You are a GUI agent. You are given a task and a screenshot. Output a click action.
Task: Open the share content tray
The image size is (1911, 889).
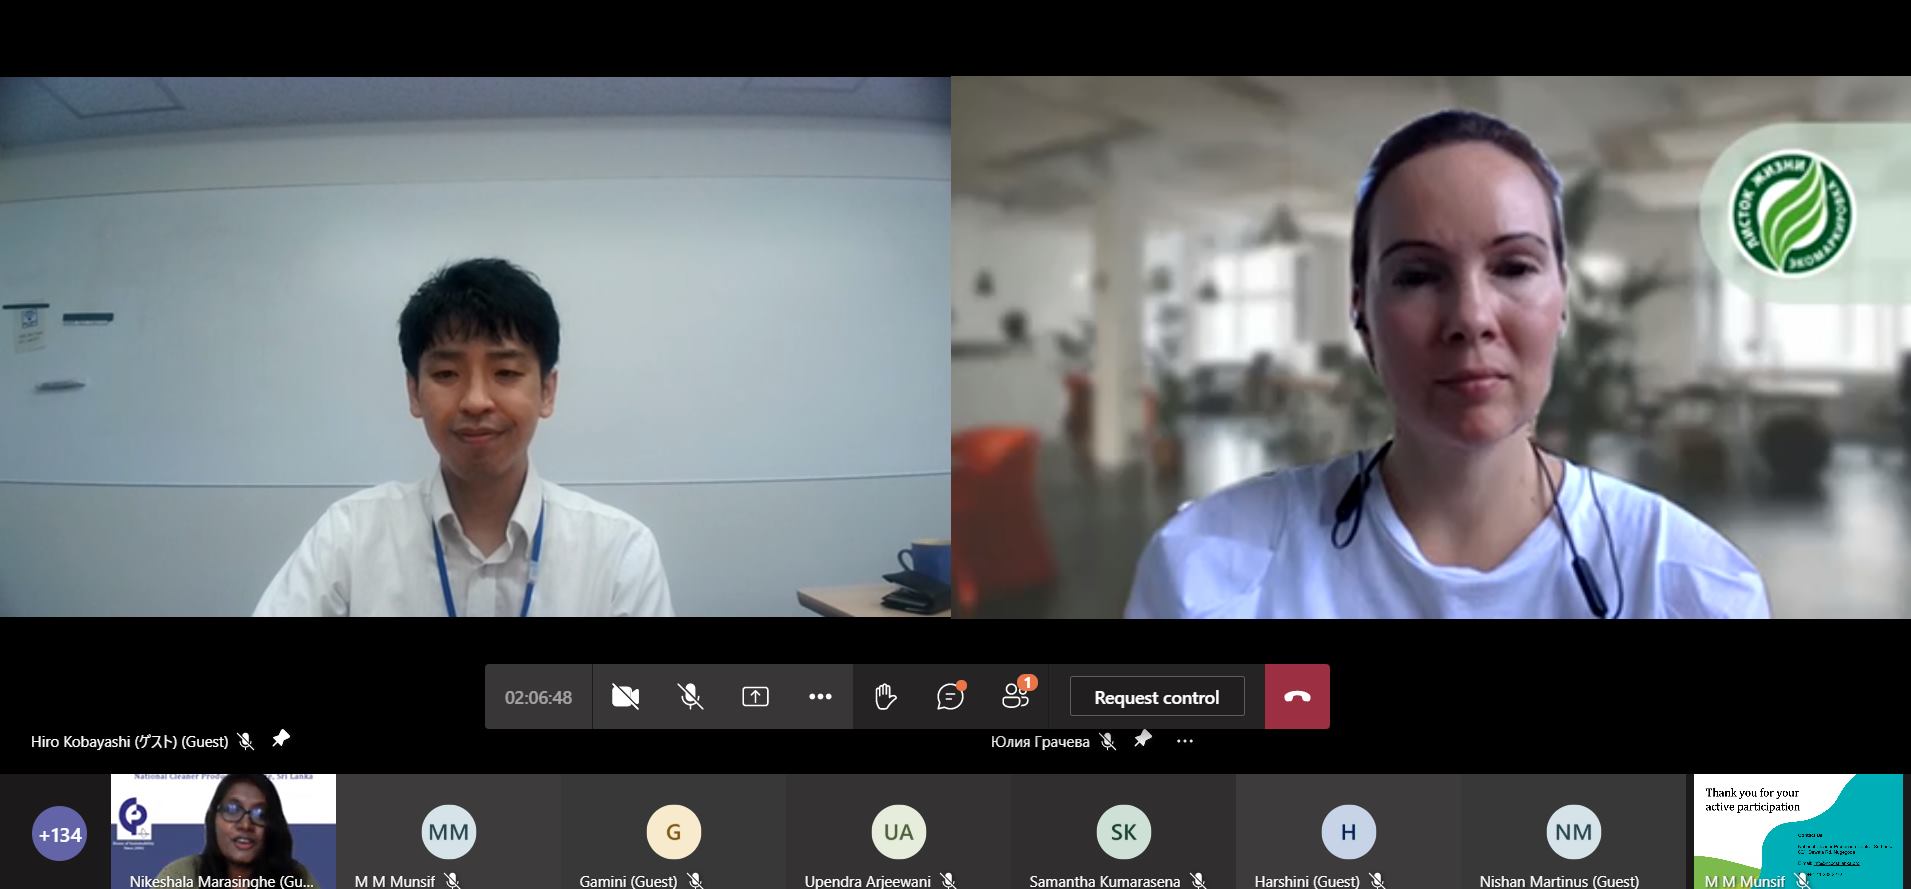(x=755, y=697)
